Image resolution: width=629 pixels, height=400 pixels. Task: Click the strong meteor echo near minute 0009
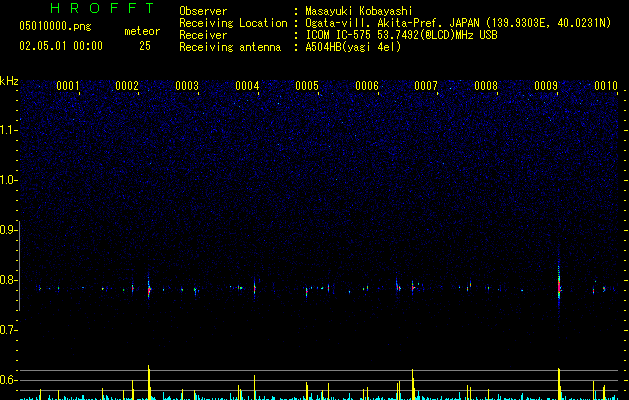click(559, 285)
